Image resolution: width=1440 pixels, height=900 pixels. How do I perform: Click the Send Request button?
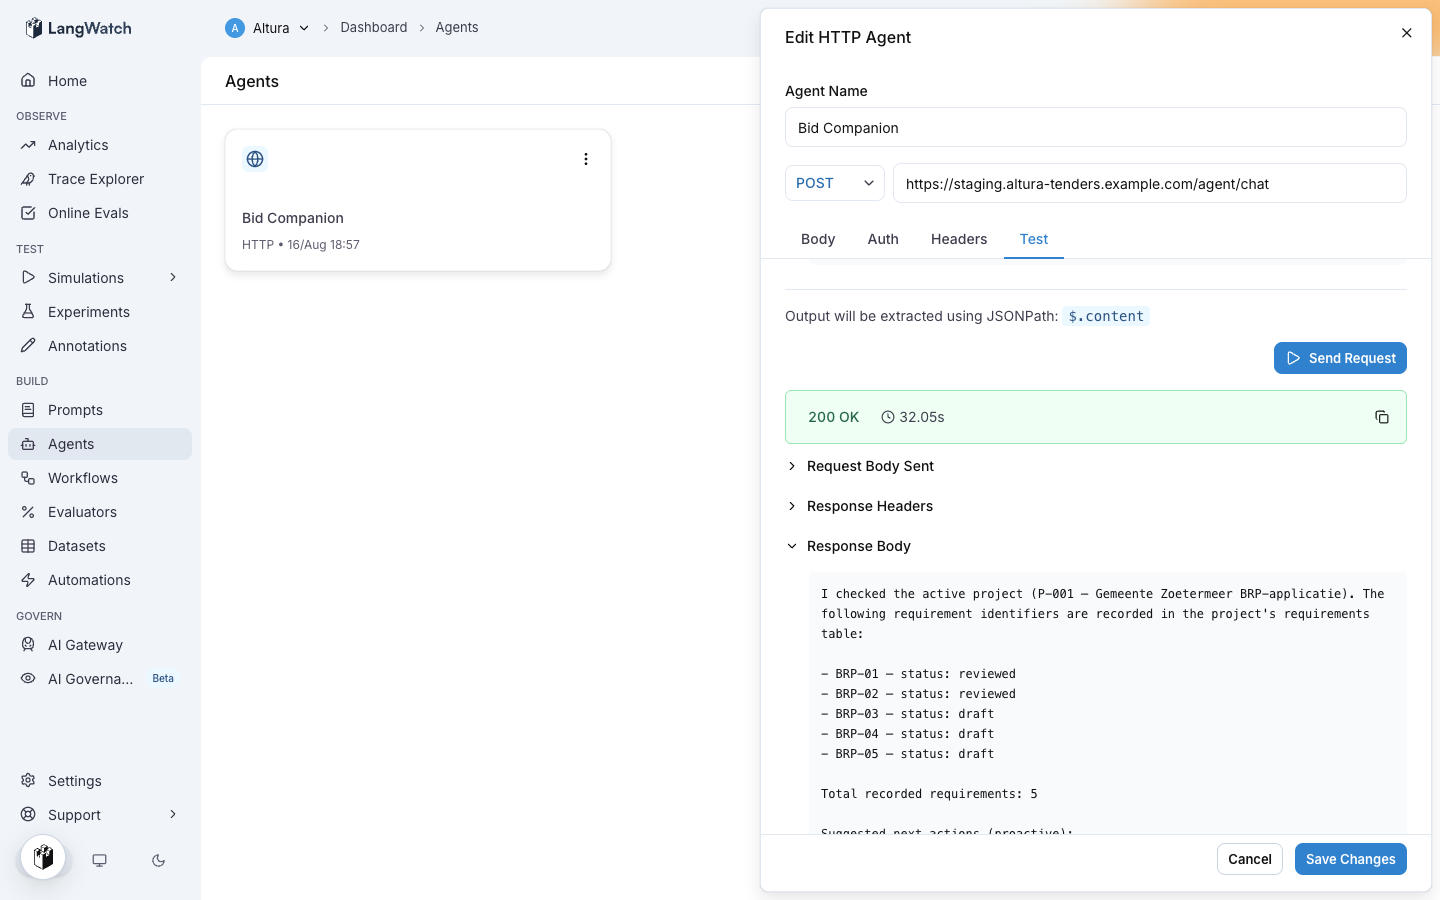pyautogui.click(x=1340, y=358)
